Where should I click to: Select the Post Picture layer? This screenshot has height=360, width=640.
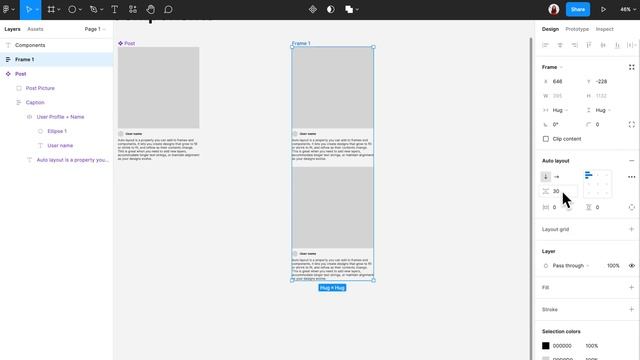coord(56,88)
